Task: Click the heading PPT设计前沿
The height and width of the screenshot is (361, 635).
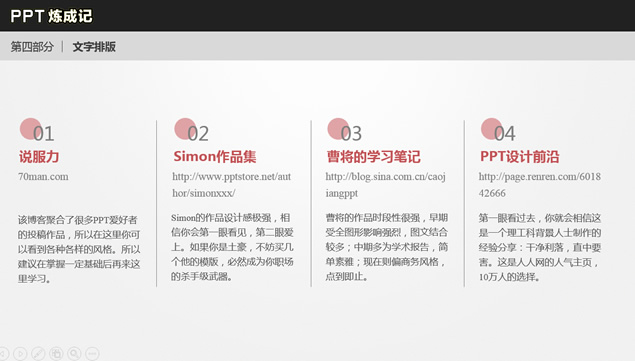Action: tap(520, 157)
